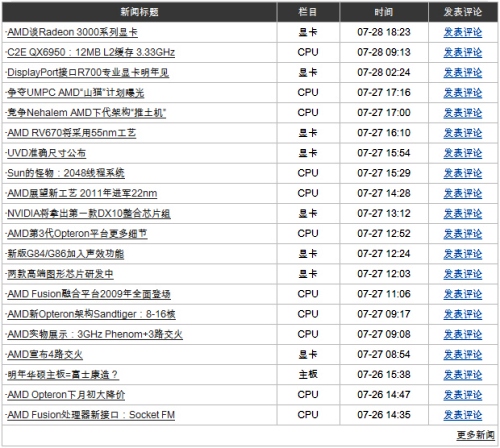Screen dimensions: 500x448
Task: Click time cell '07-27 15:54'
Action: click(384, 153)
